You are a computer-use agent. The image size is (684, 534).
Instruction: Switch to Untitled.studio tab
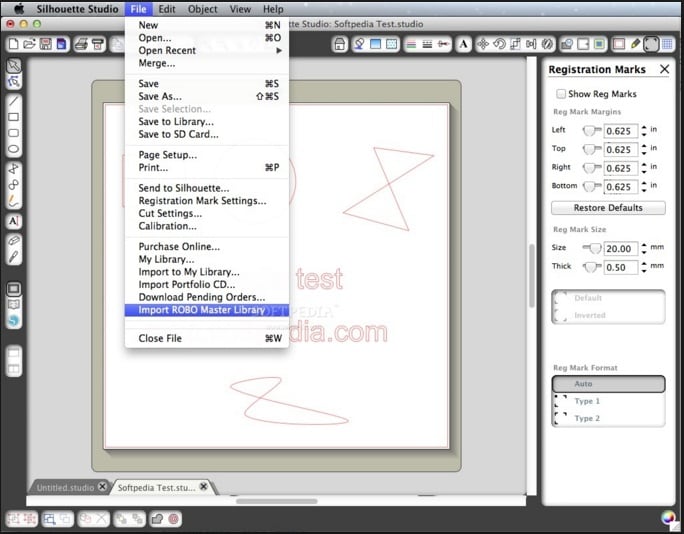coord(65,487)
